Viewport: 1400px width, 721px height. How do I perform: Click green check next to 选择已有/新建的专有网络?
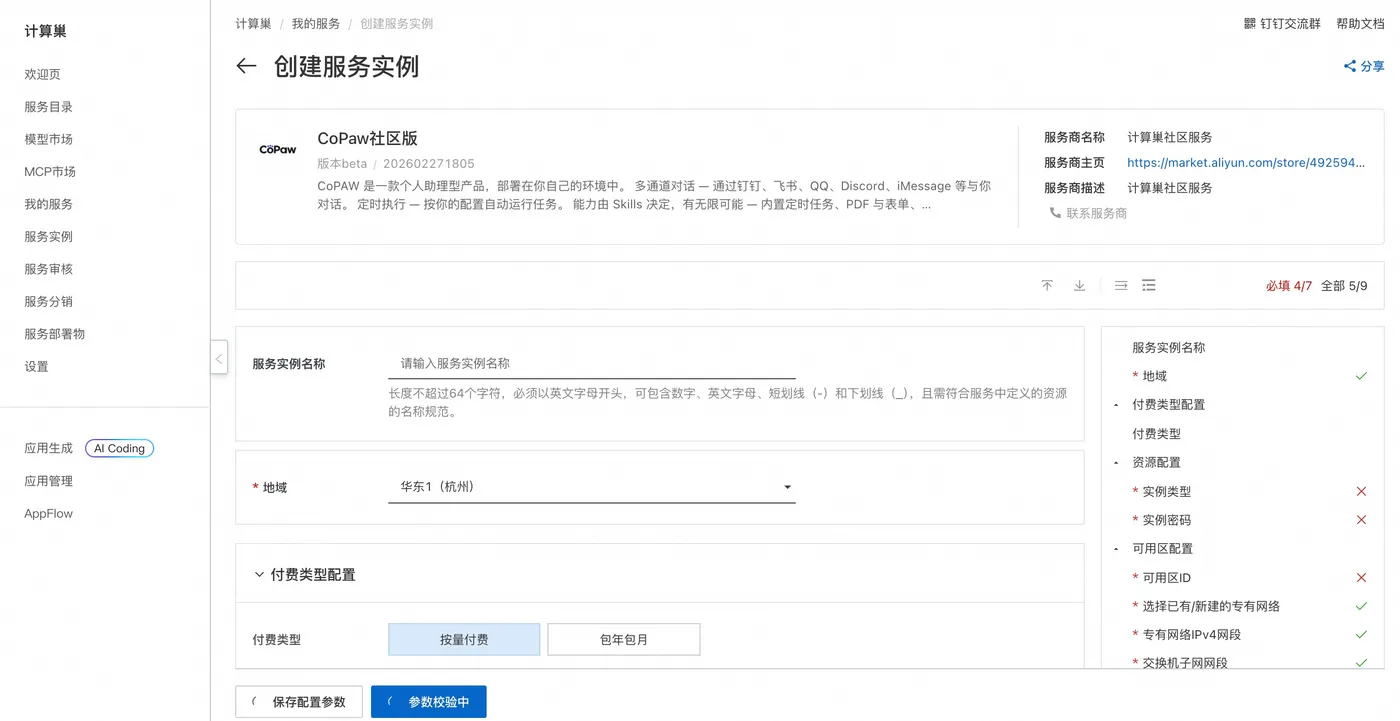coord(1361,606)
